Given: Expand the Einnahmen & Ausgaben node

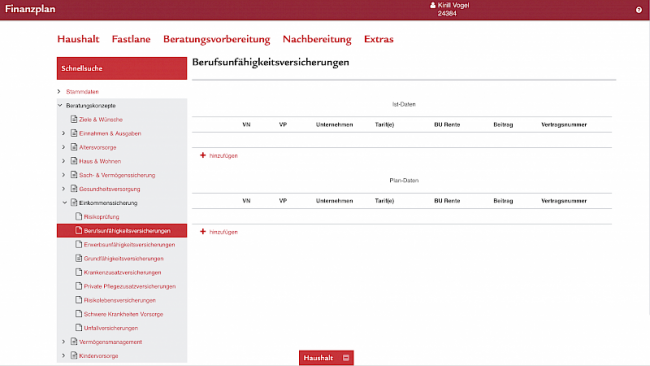Looking at the screenshot, I should point(63,133).
